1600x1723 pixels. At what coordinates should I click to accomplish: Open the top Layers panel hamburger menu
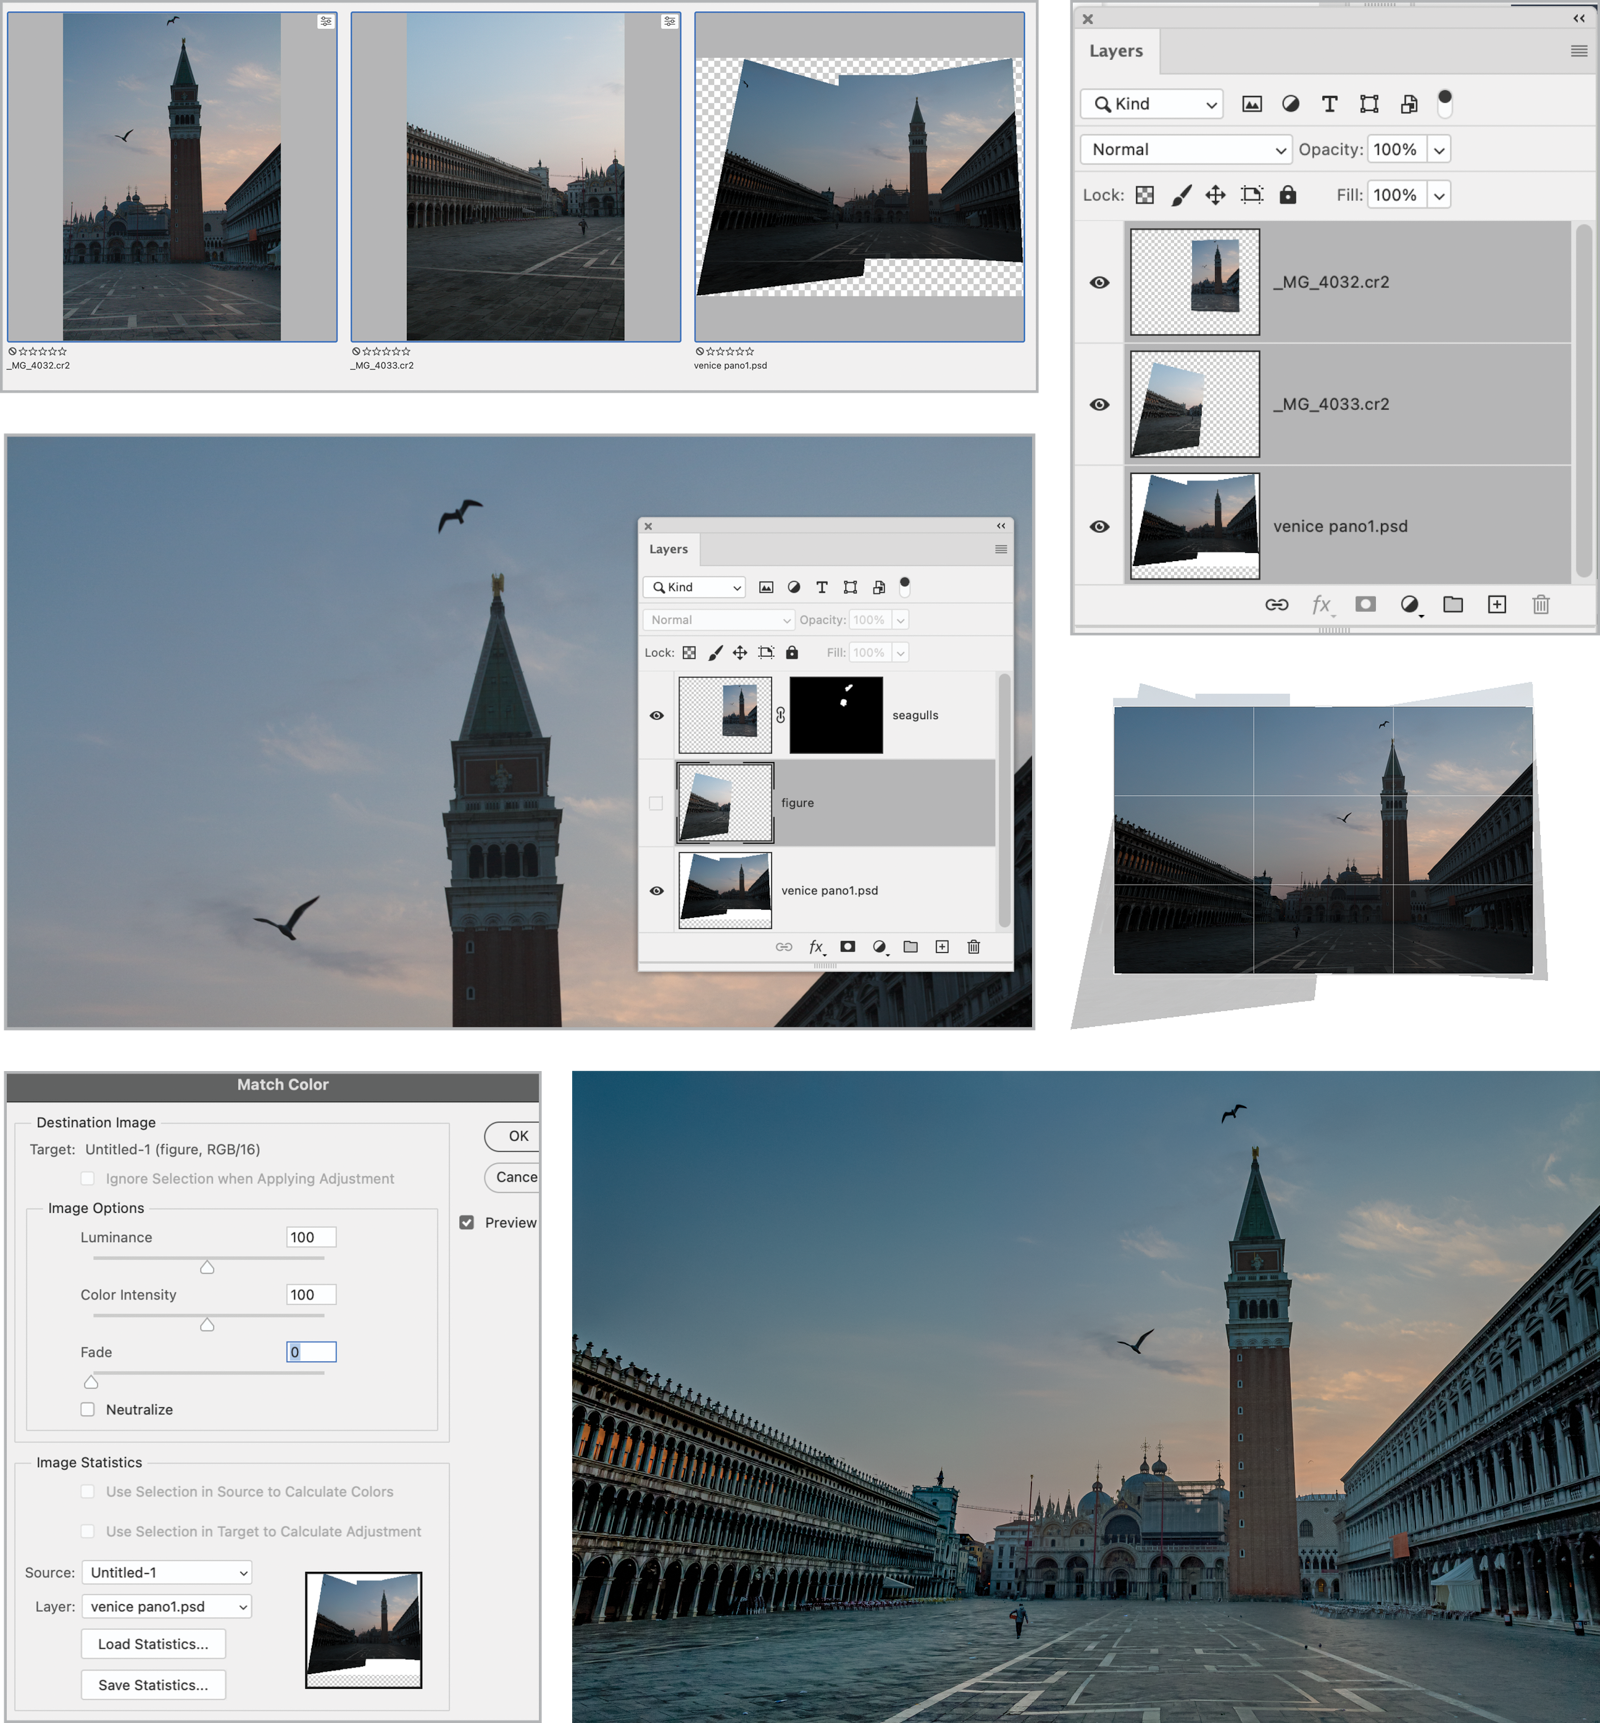1578,51
